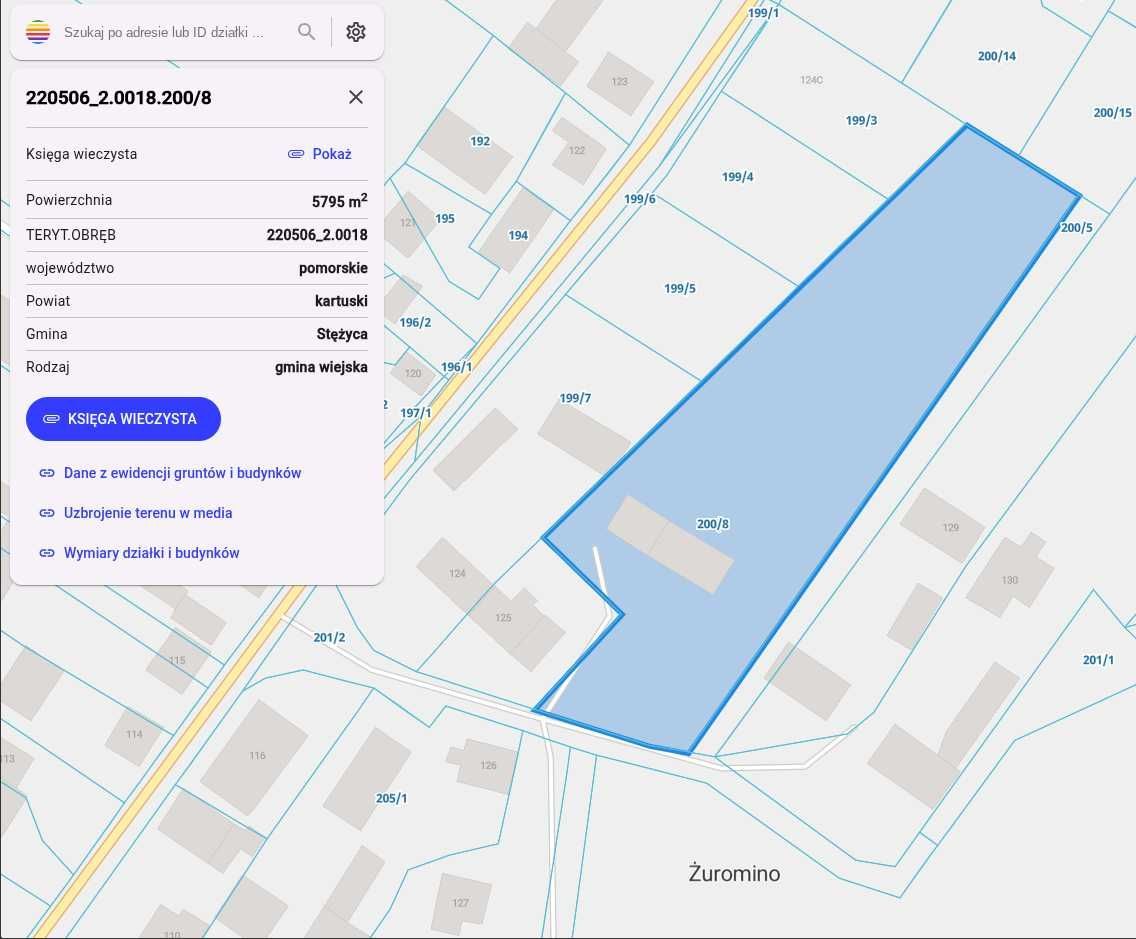Viewport: 1136px width, 939px height.
Task: Click parcel 197/1 label on map
Action: coord(416,413)
